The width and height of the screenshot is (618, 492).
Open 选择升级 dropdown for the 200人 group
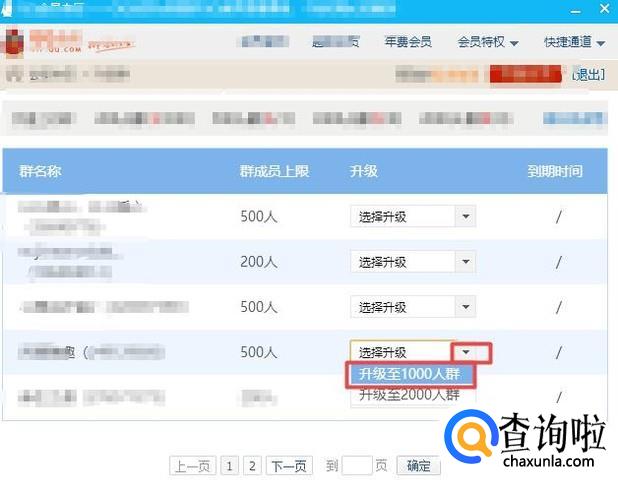coord(412,262)
